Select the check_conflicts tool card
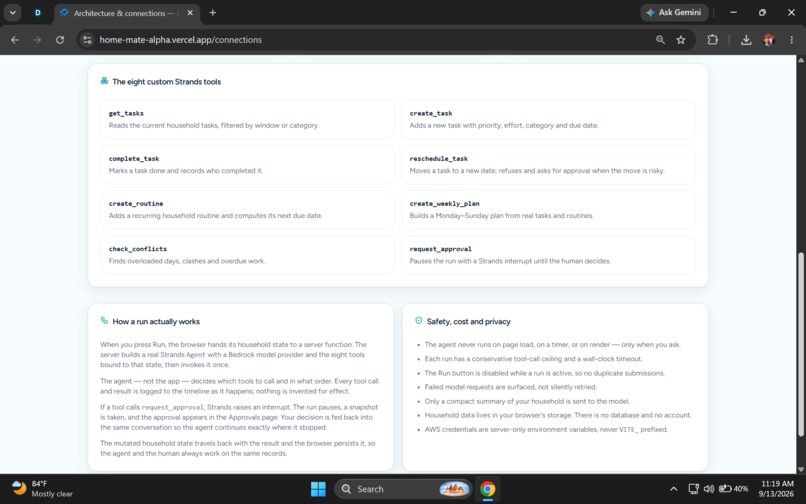 [247, 255]
